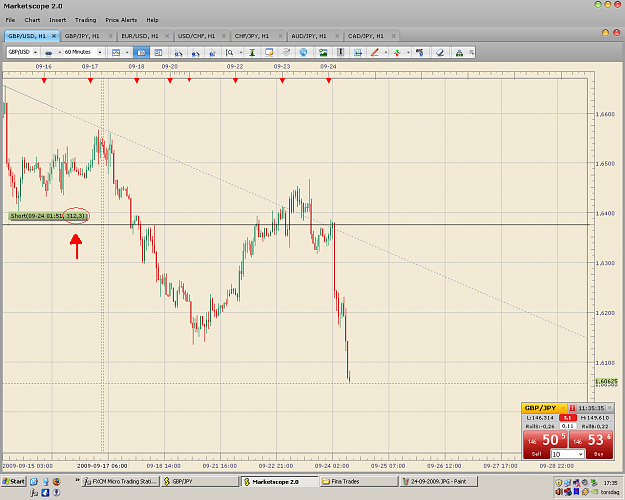Open the File menu

pos(10,20)
